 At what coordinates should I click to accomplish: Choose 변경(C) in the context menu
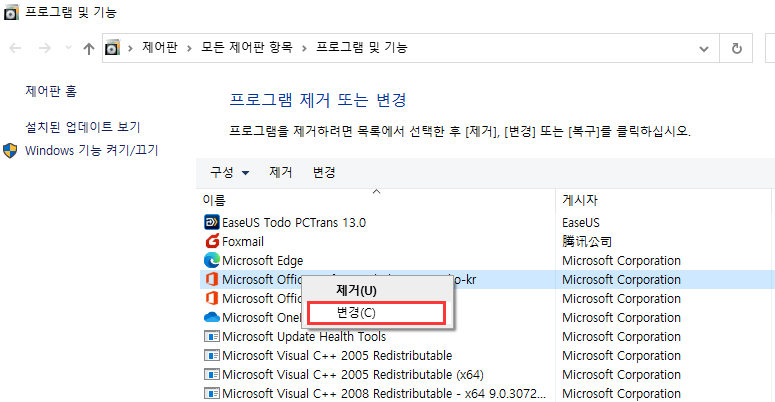[376, 313]
